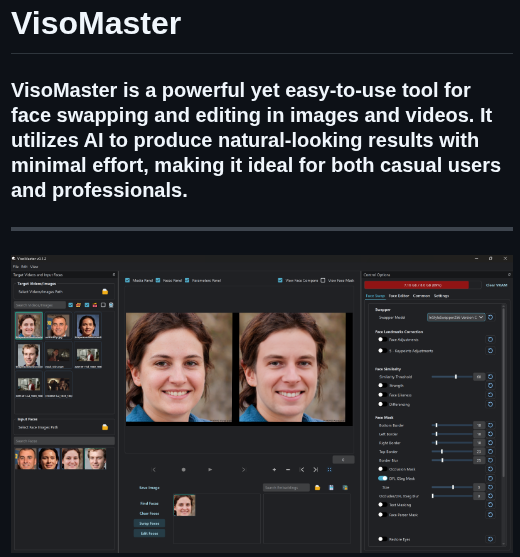Click the reset icon next to Swapper Model
Viewport: 520px width, 557px height.
coord(491,317)
